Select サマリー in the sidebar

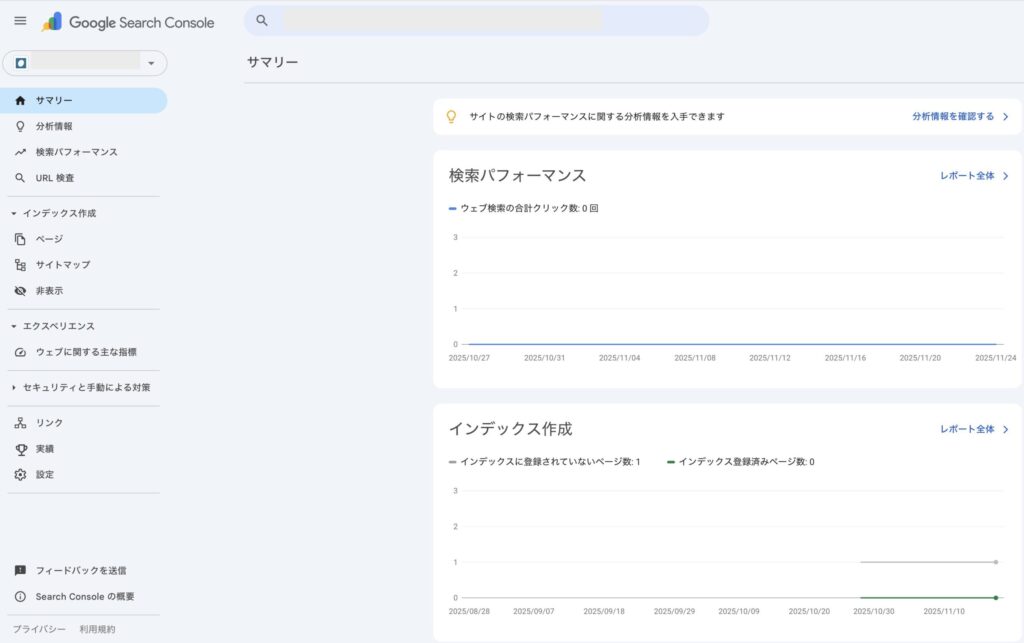[x=54, y=100]
